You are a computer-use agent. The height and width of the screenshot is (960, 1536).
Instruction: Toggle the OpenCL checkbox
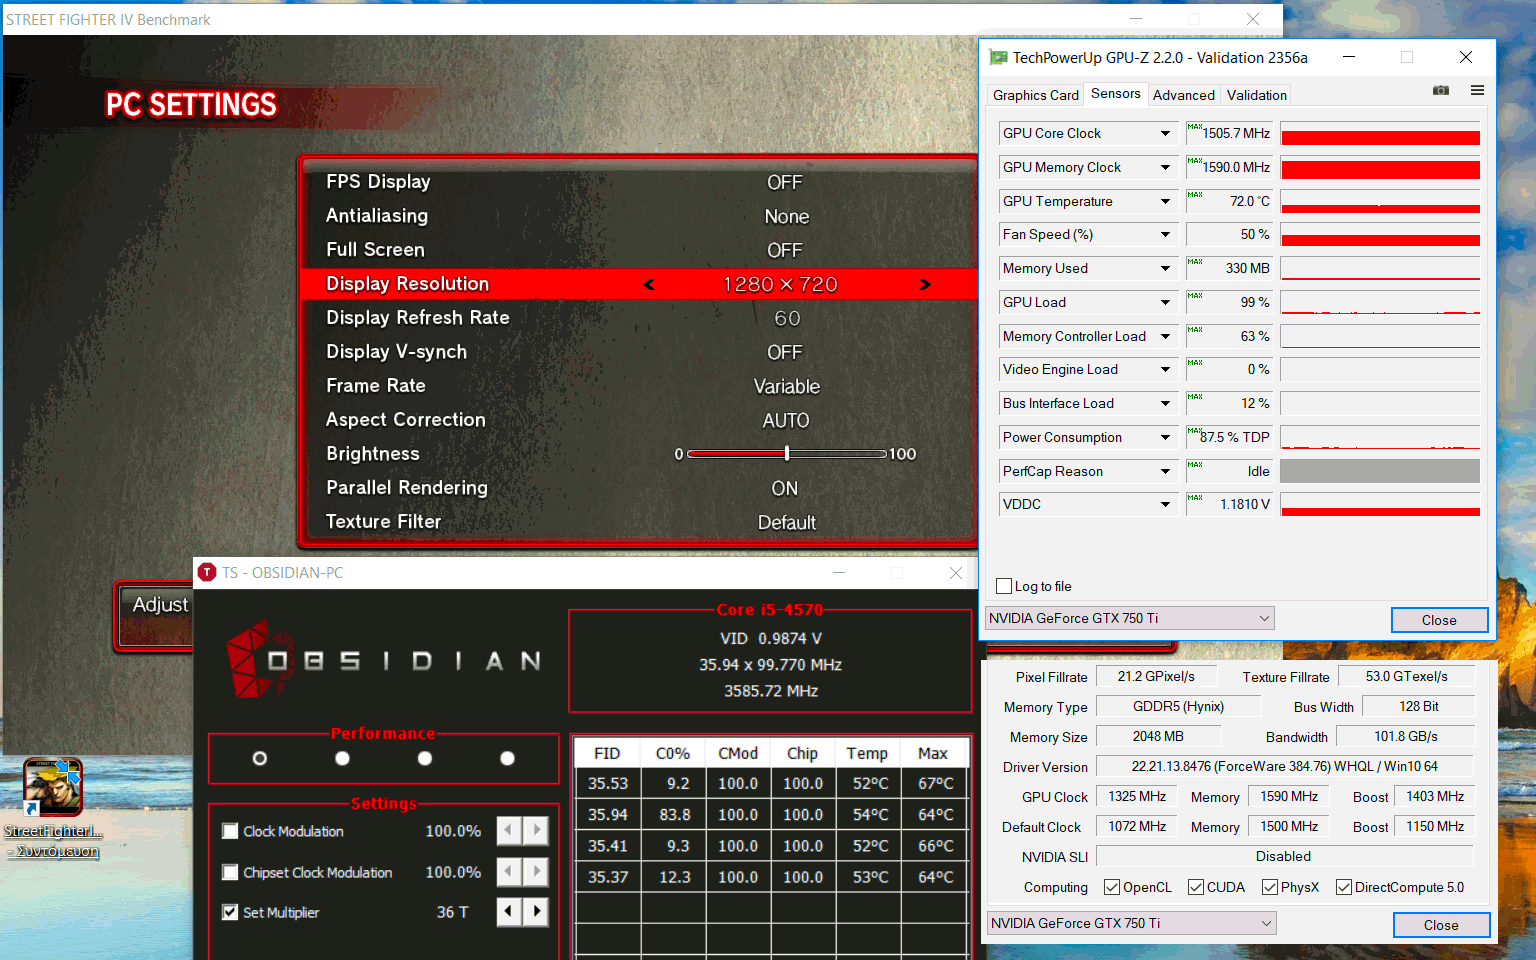click(1112, 887)
